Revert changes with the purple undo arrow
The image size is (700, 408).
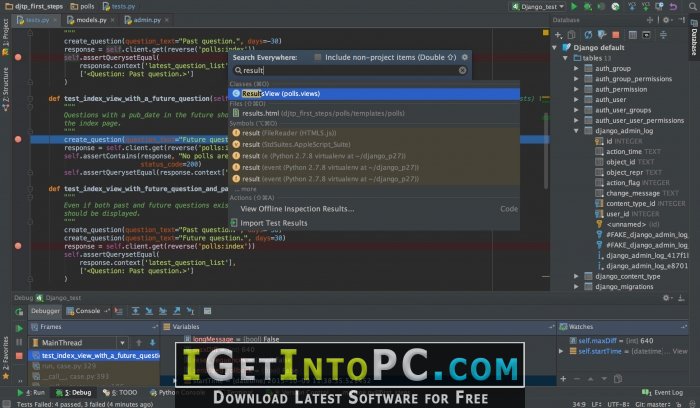coord(673,6)
